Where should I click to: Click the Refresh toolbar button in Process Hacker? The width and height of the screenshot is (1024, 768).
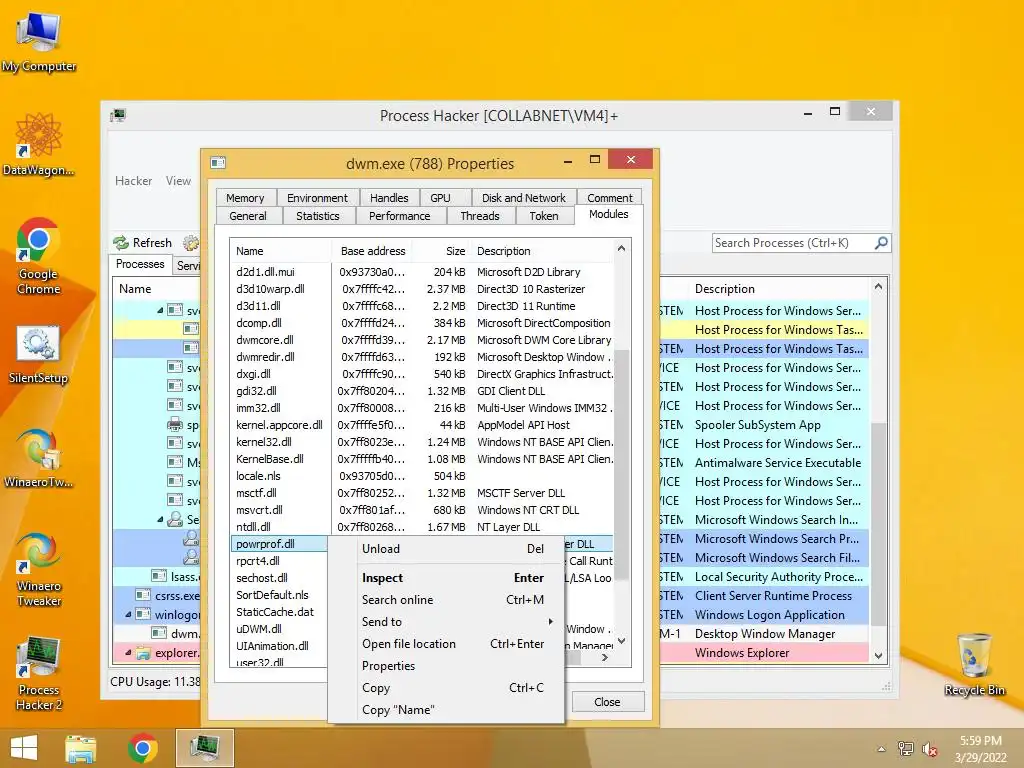[143, 243]
